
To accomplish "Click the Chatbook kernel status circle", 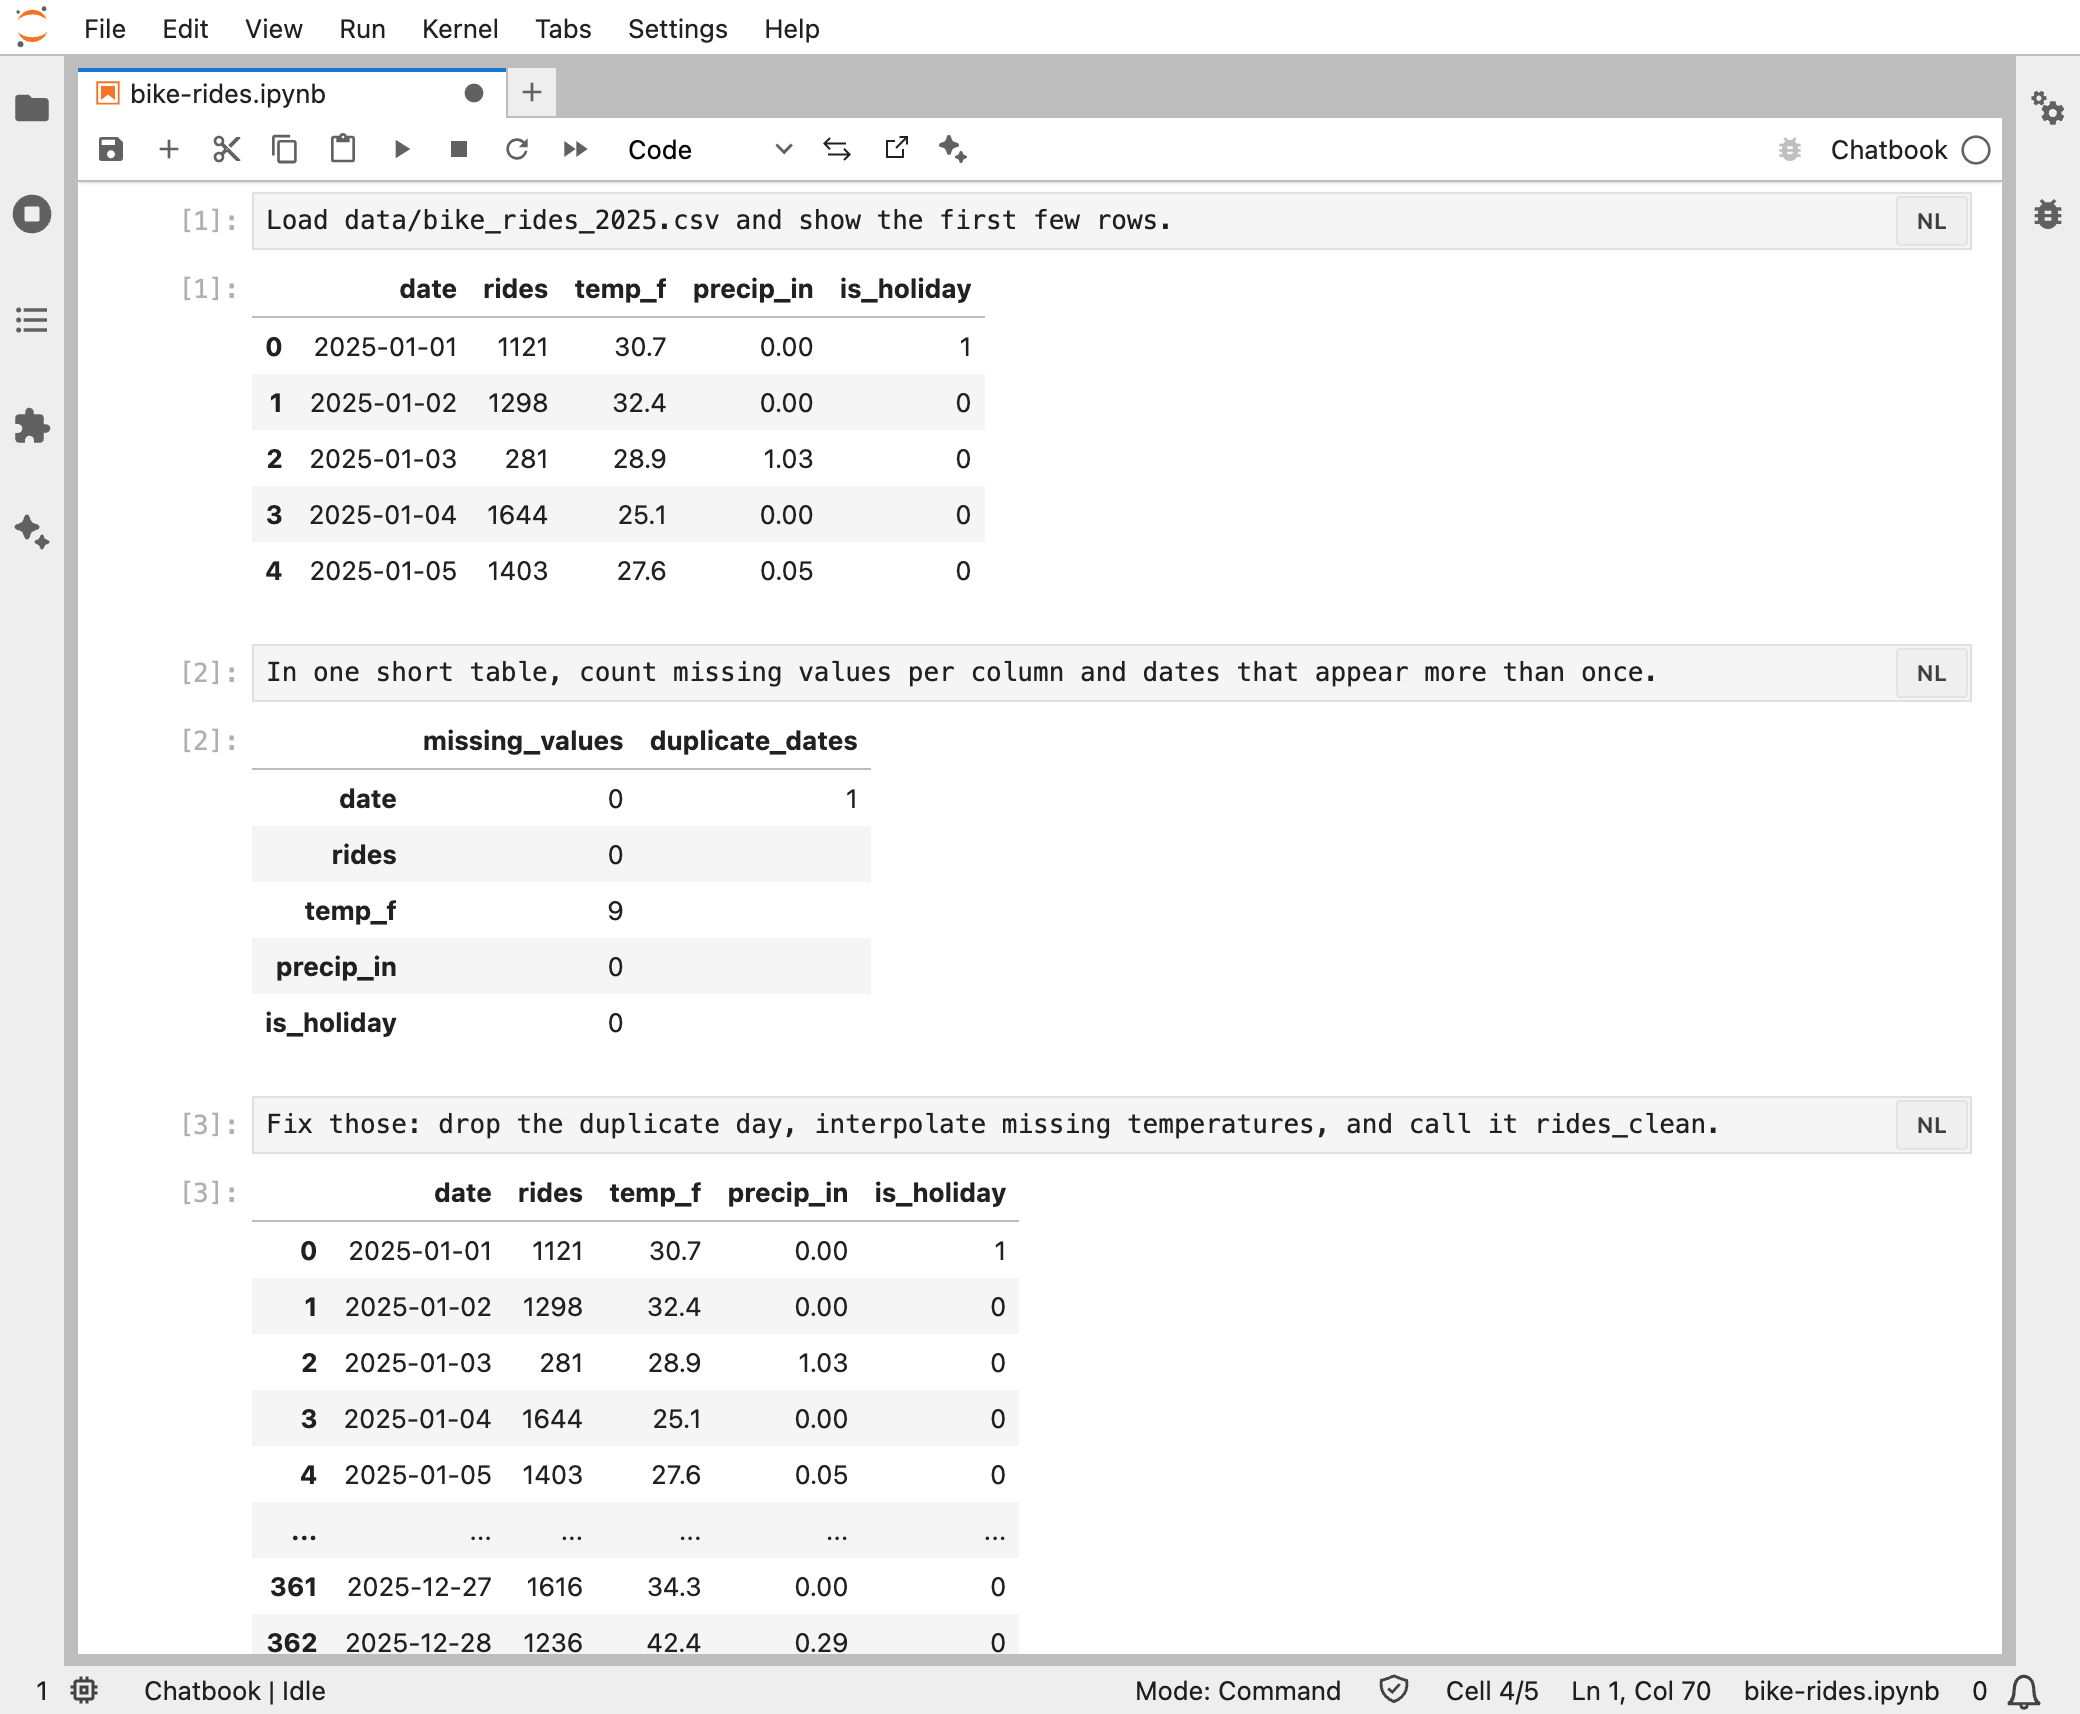I will tap(1976, 150).
